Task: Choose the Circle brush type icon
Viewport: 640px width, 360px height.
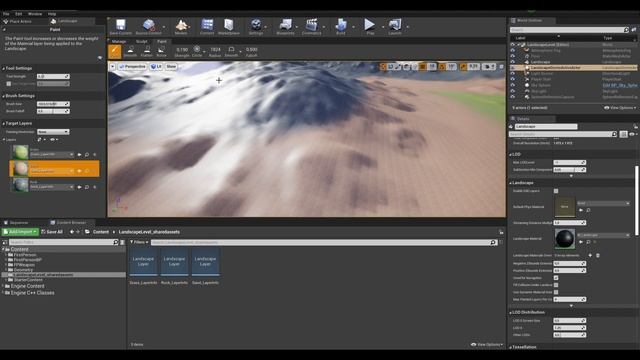Action: (197, 49)
